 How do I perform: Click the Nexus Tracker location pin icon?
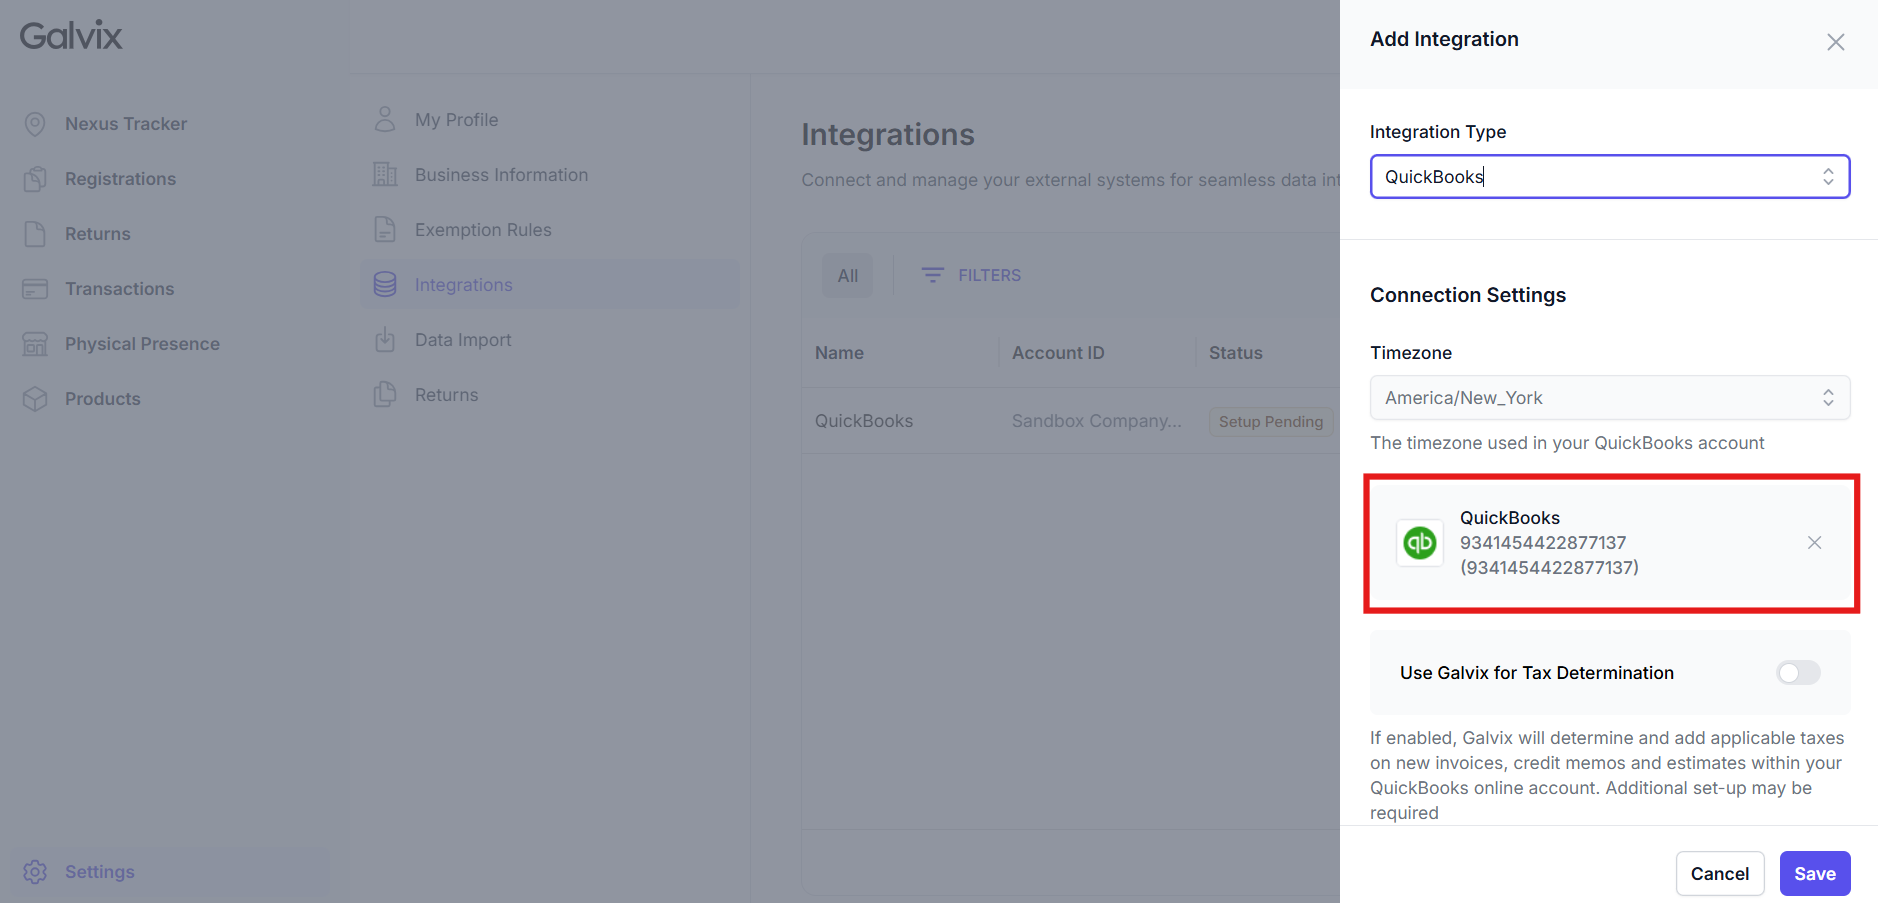pyautogui.click(x=35, y=124)
